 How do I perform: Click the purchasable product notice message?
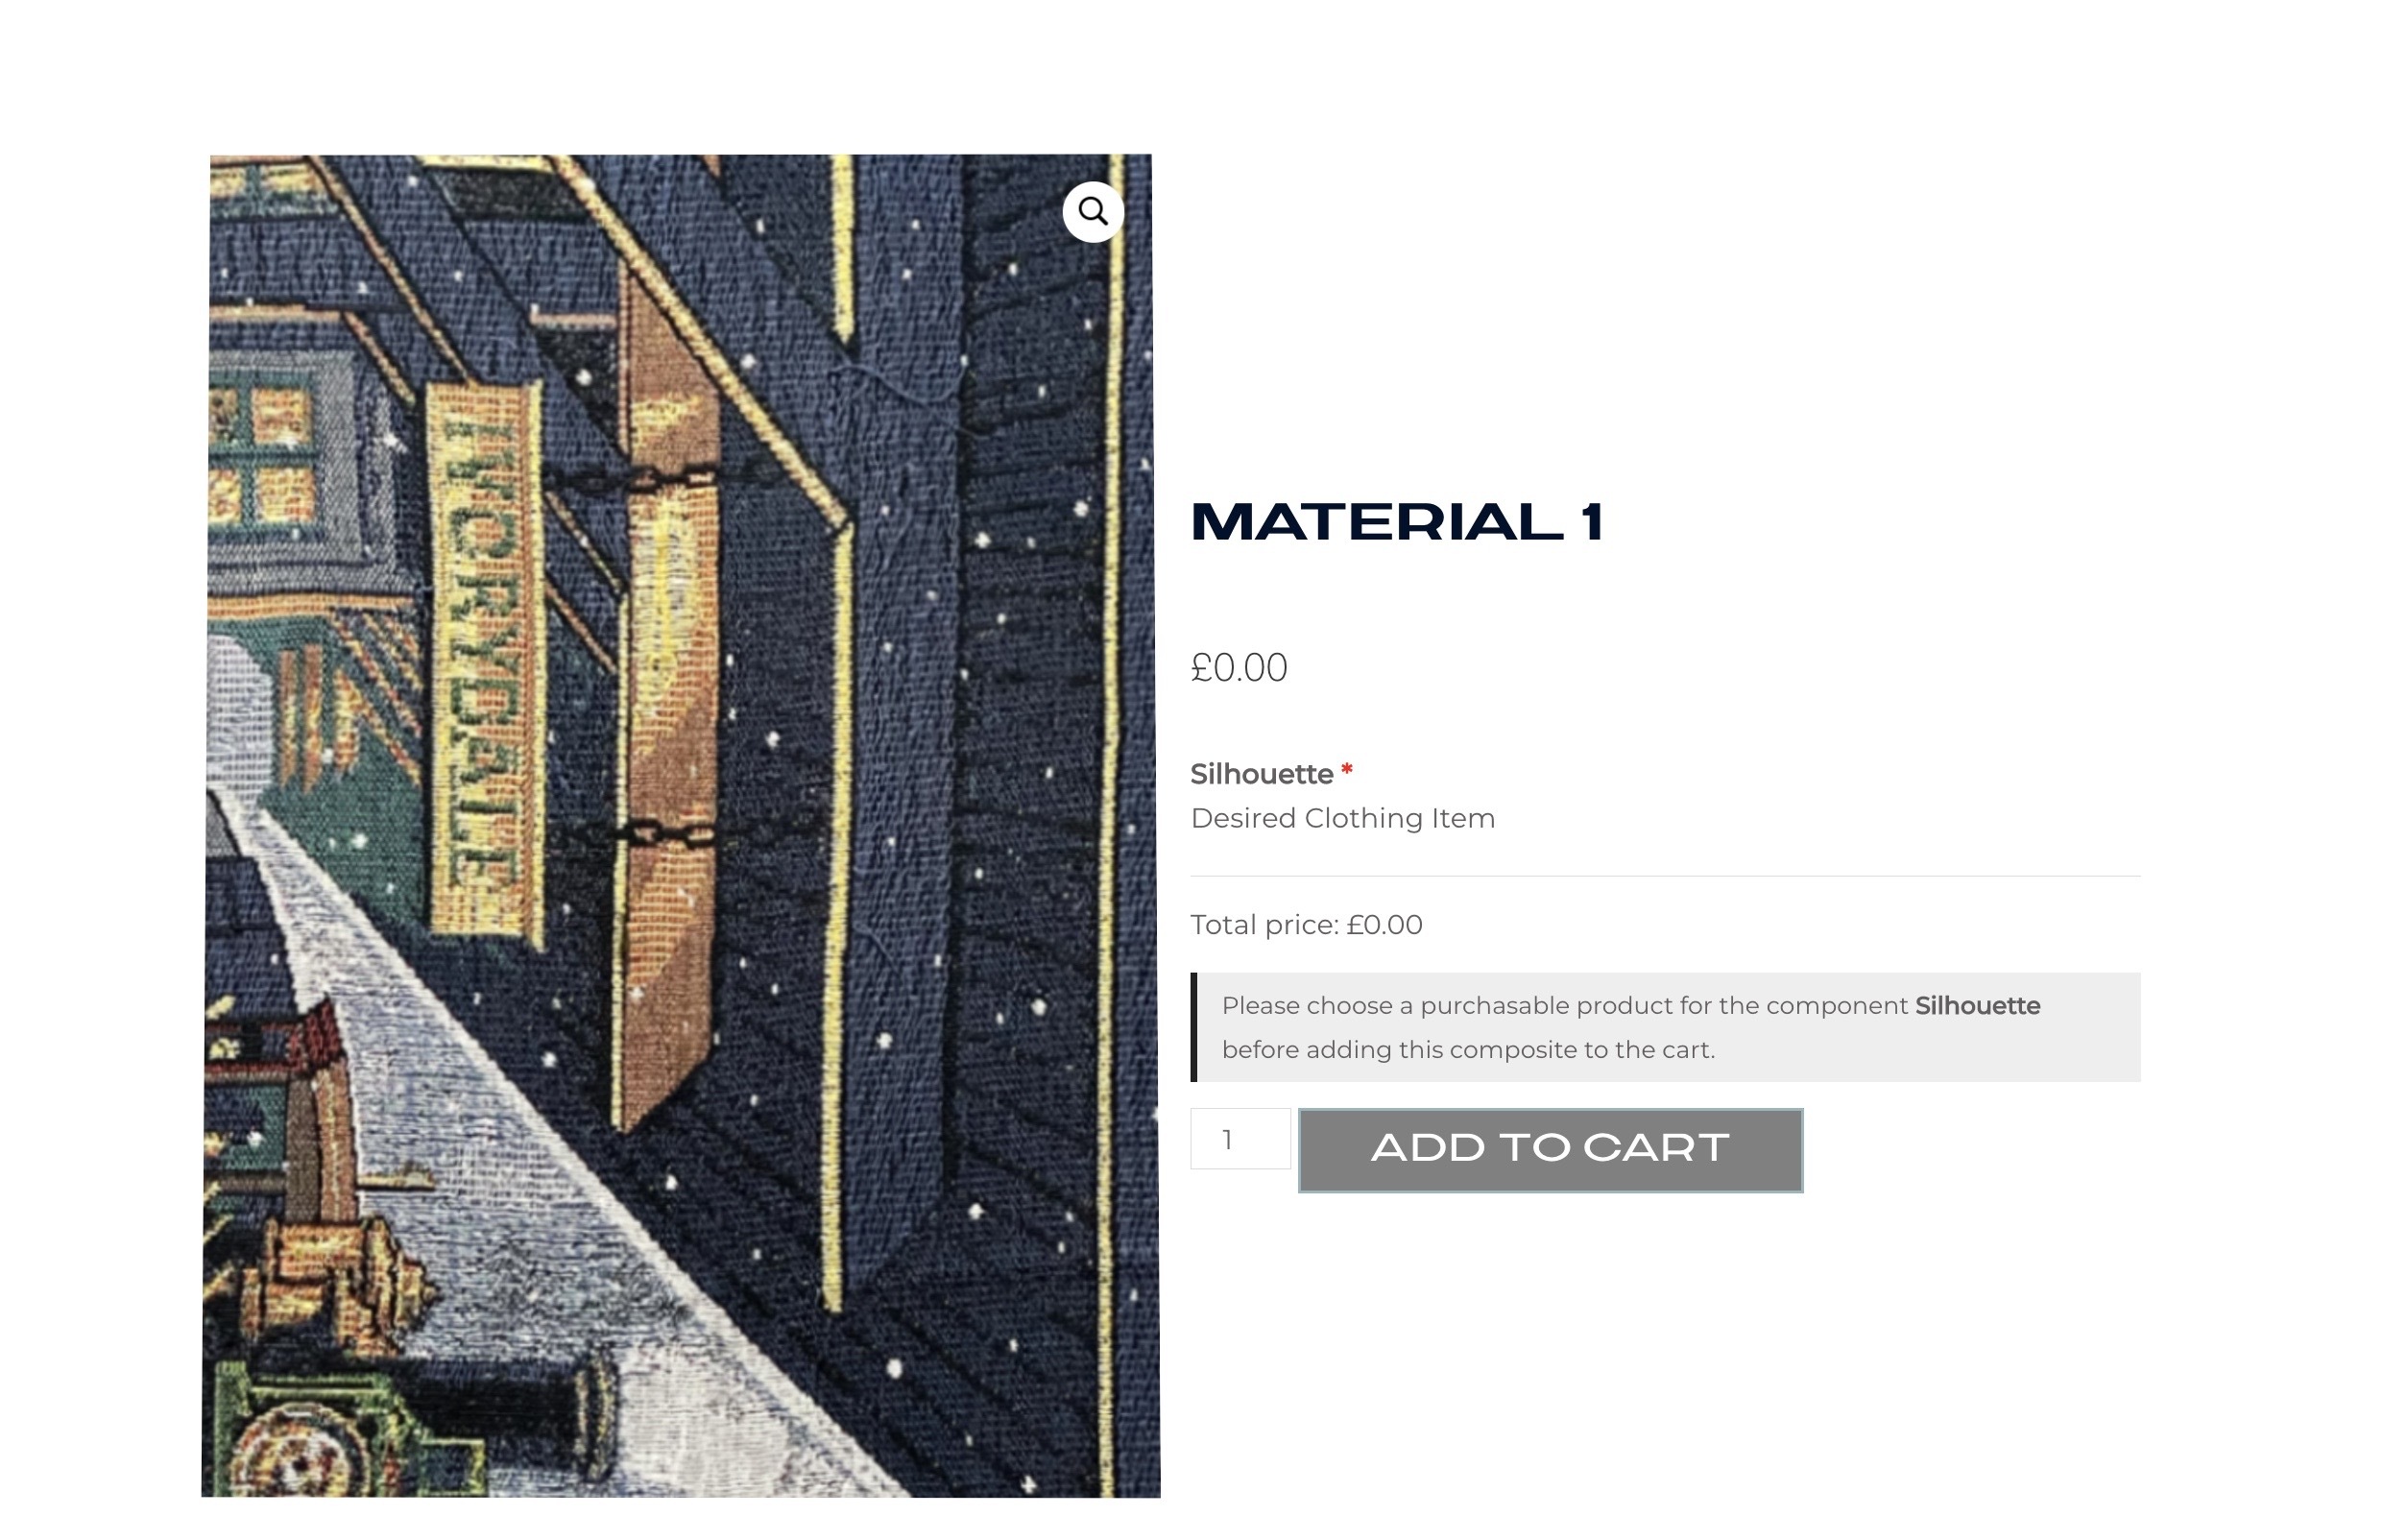[x=1665, y=1027]
